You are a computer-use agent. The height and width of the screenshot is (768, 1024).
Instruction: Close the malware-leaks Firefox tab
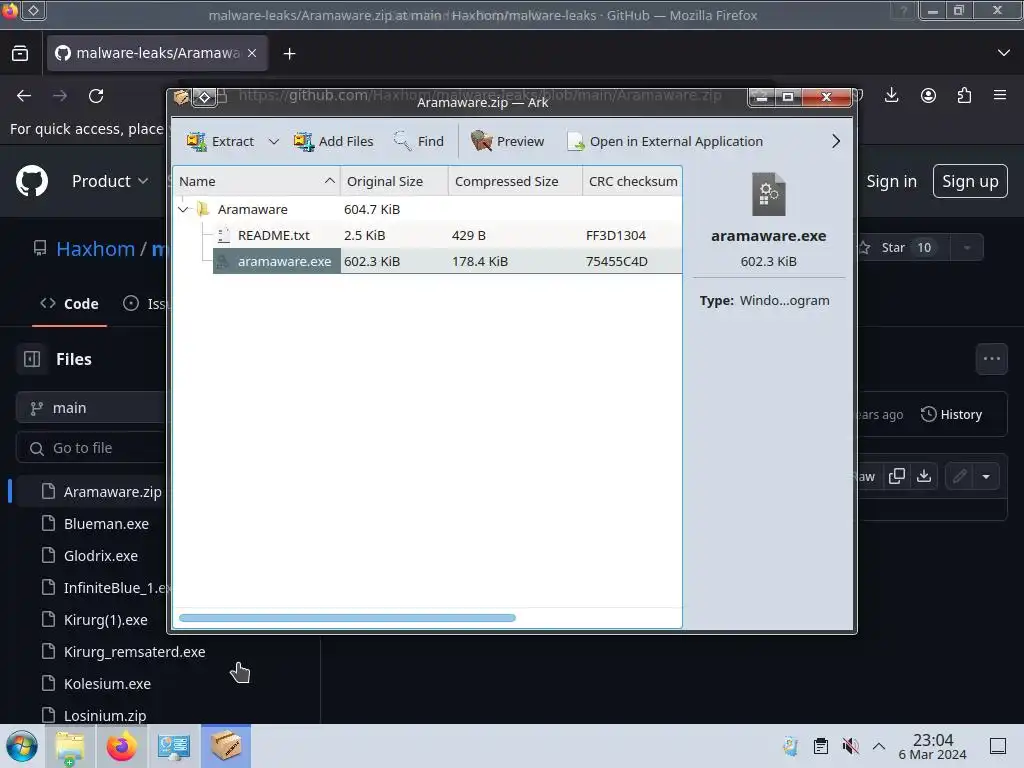point(252,53)
